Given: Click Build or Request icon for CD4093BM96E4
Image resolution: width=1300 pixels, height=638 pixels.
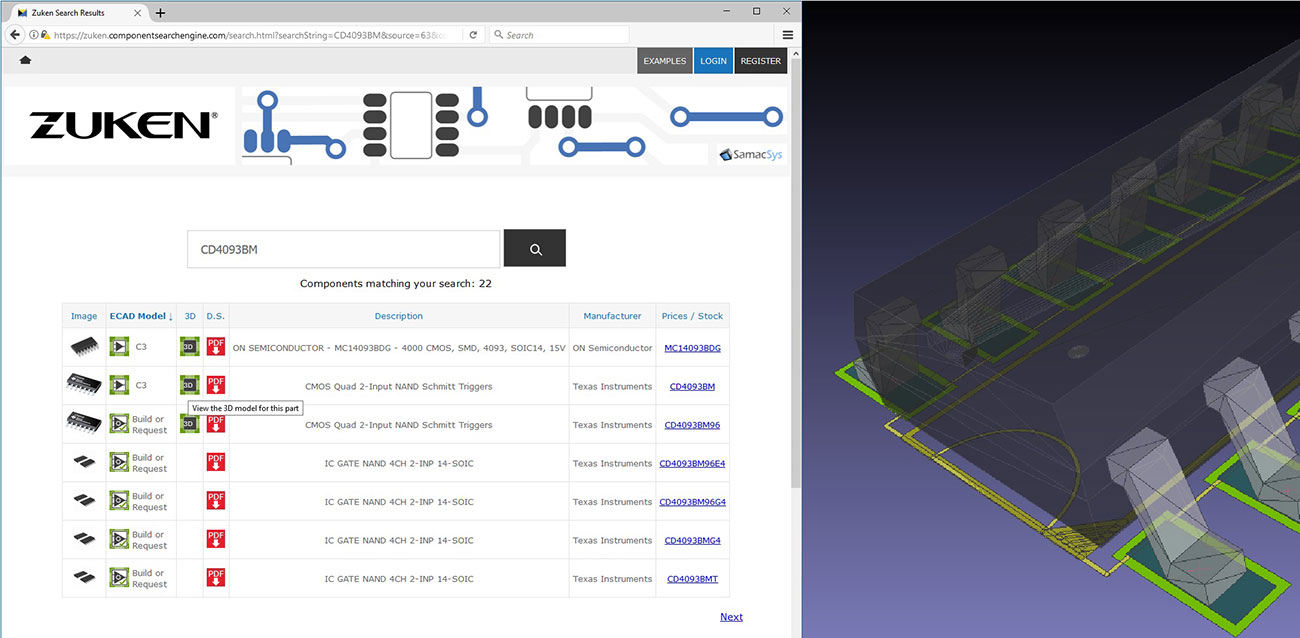Looking at the screenshot, I should click(x=119, y=462).
